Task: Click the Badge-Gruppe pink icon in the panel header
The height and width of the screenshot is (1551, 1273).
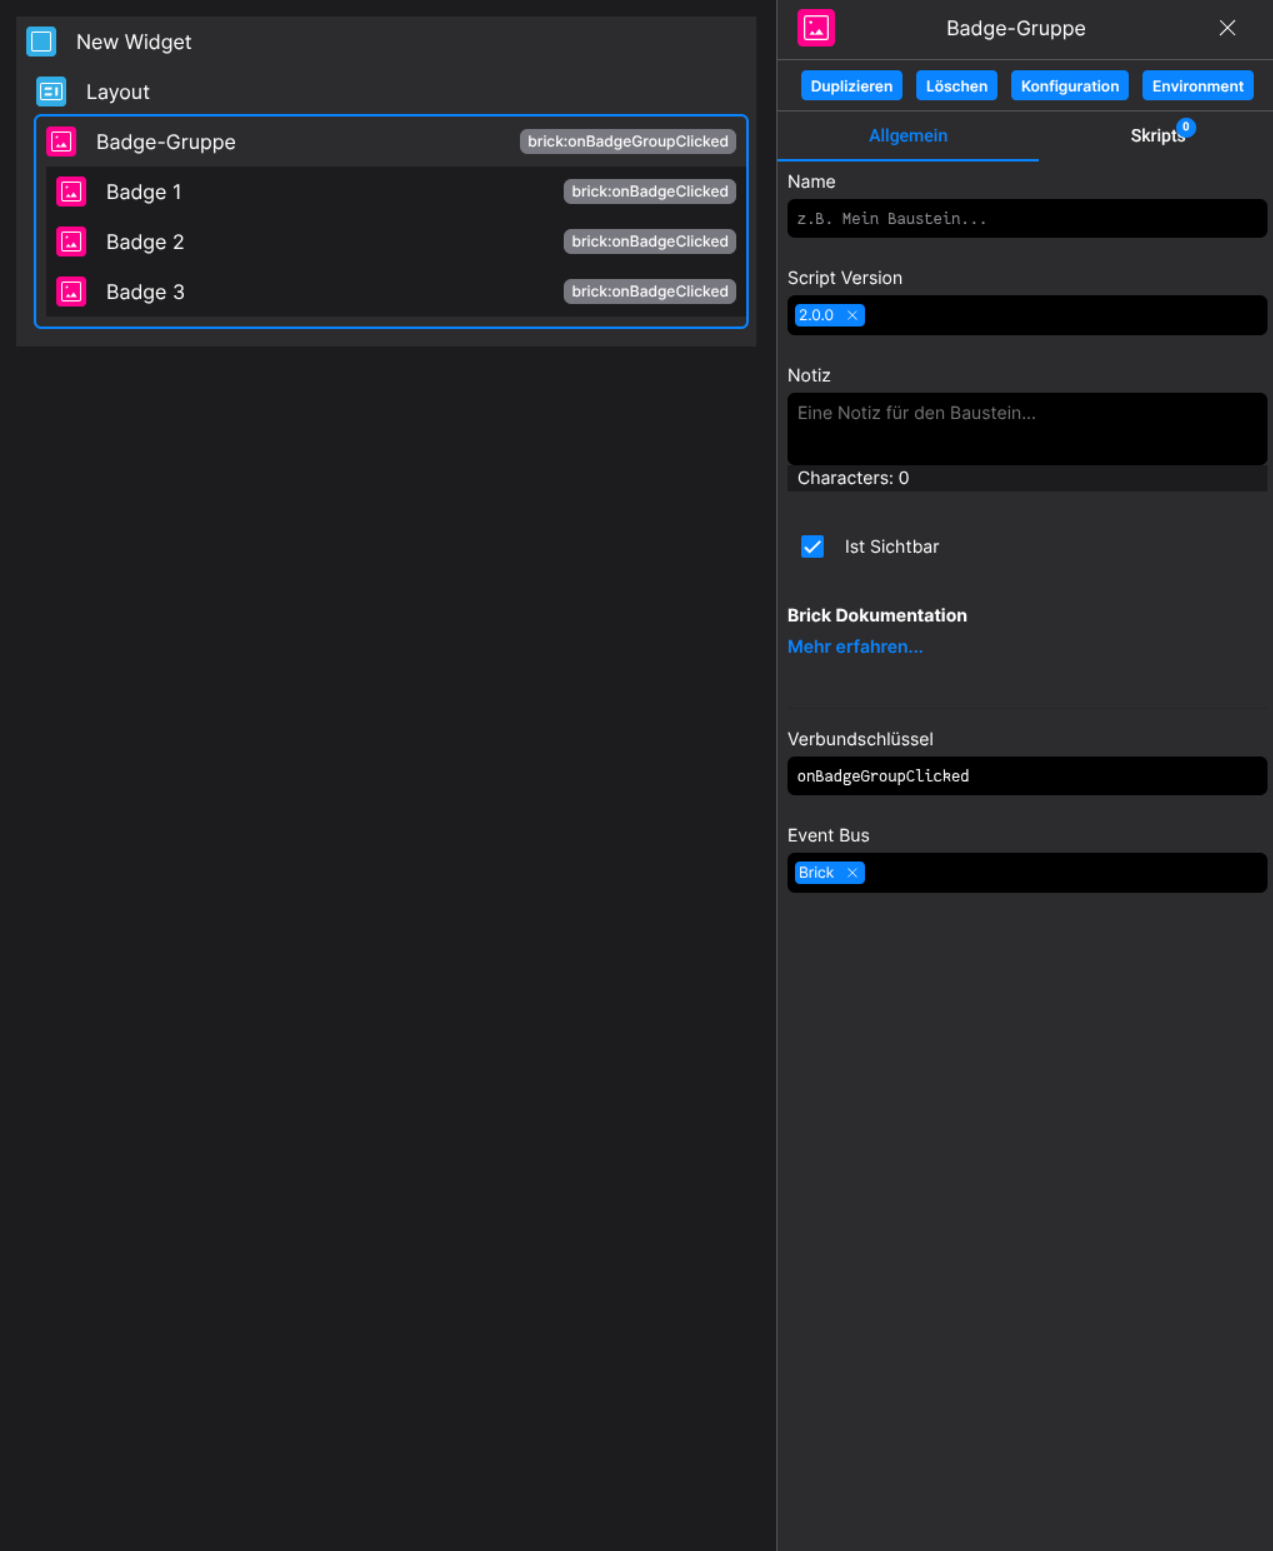Action: point(816,28)
